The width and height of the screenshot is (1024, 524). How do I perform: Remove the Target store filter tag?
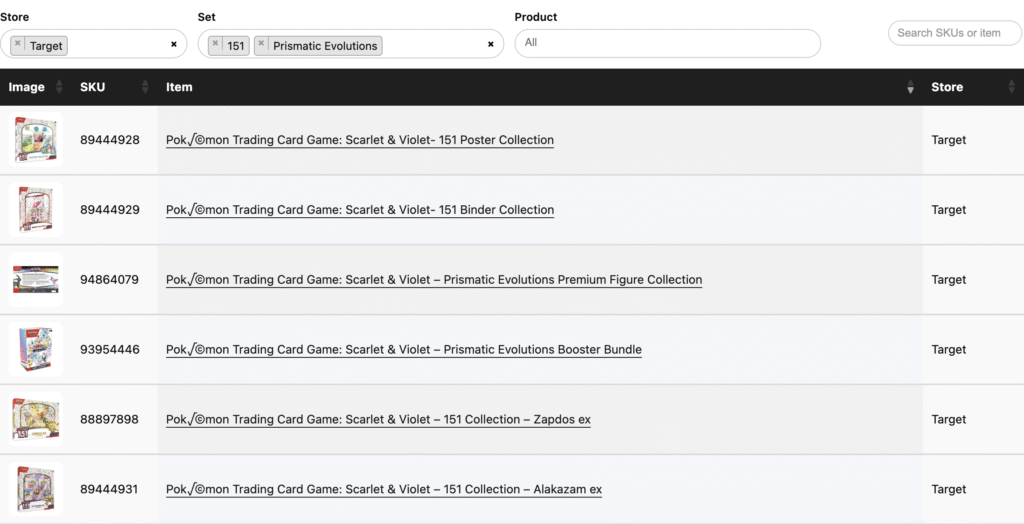(18, 44)
